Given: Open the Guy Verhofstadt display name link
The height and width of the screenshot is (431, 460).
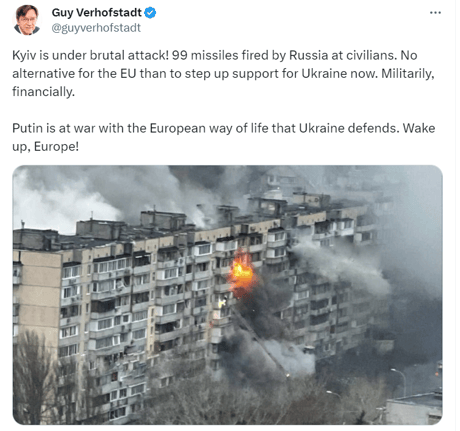Looking at the screenshot, I should click(97, 13).
